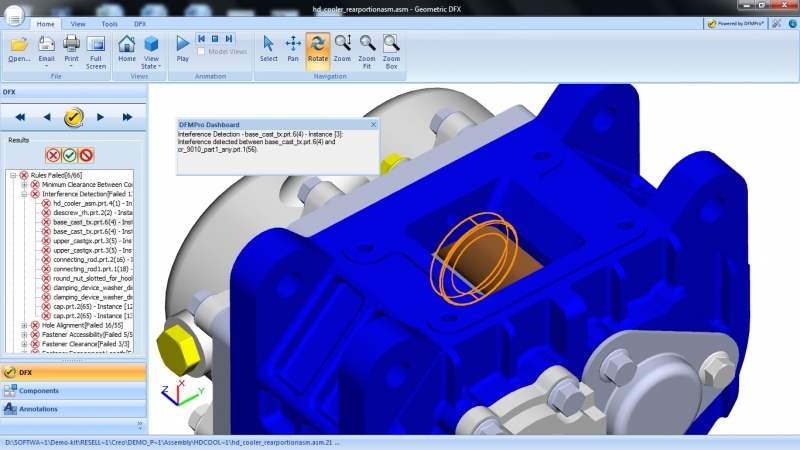Expand the Hole Alignment tree node

click(x=24, y=325)
